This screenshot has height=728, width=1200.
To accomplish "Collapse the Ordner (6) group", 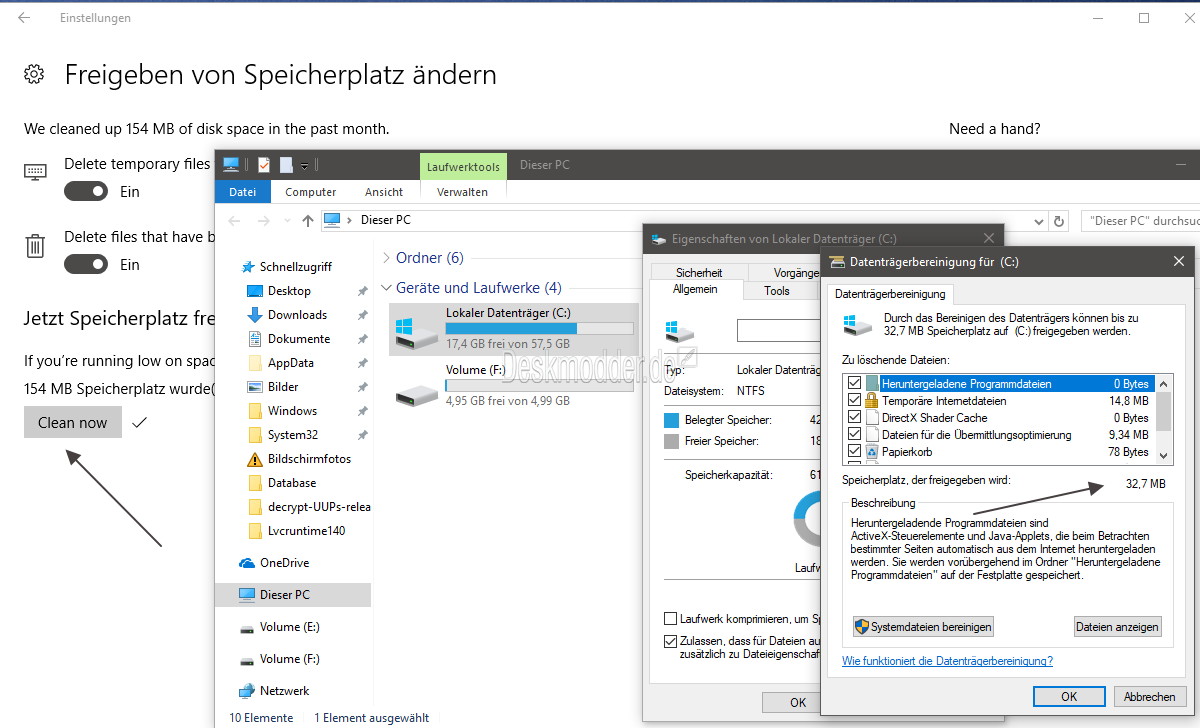I will pyautogui.click(x=387, y=258).
